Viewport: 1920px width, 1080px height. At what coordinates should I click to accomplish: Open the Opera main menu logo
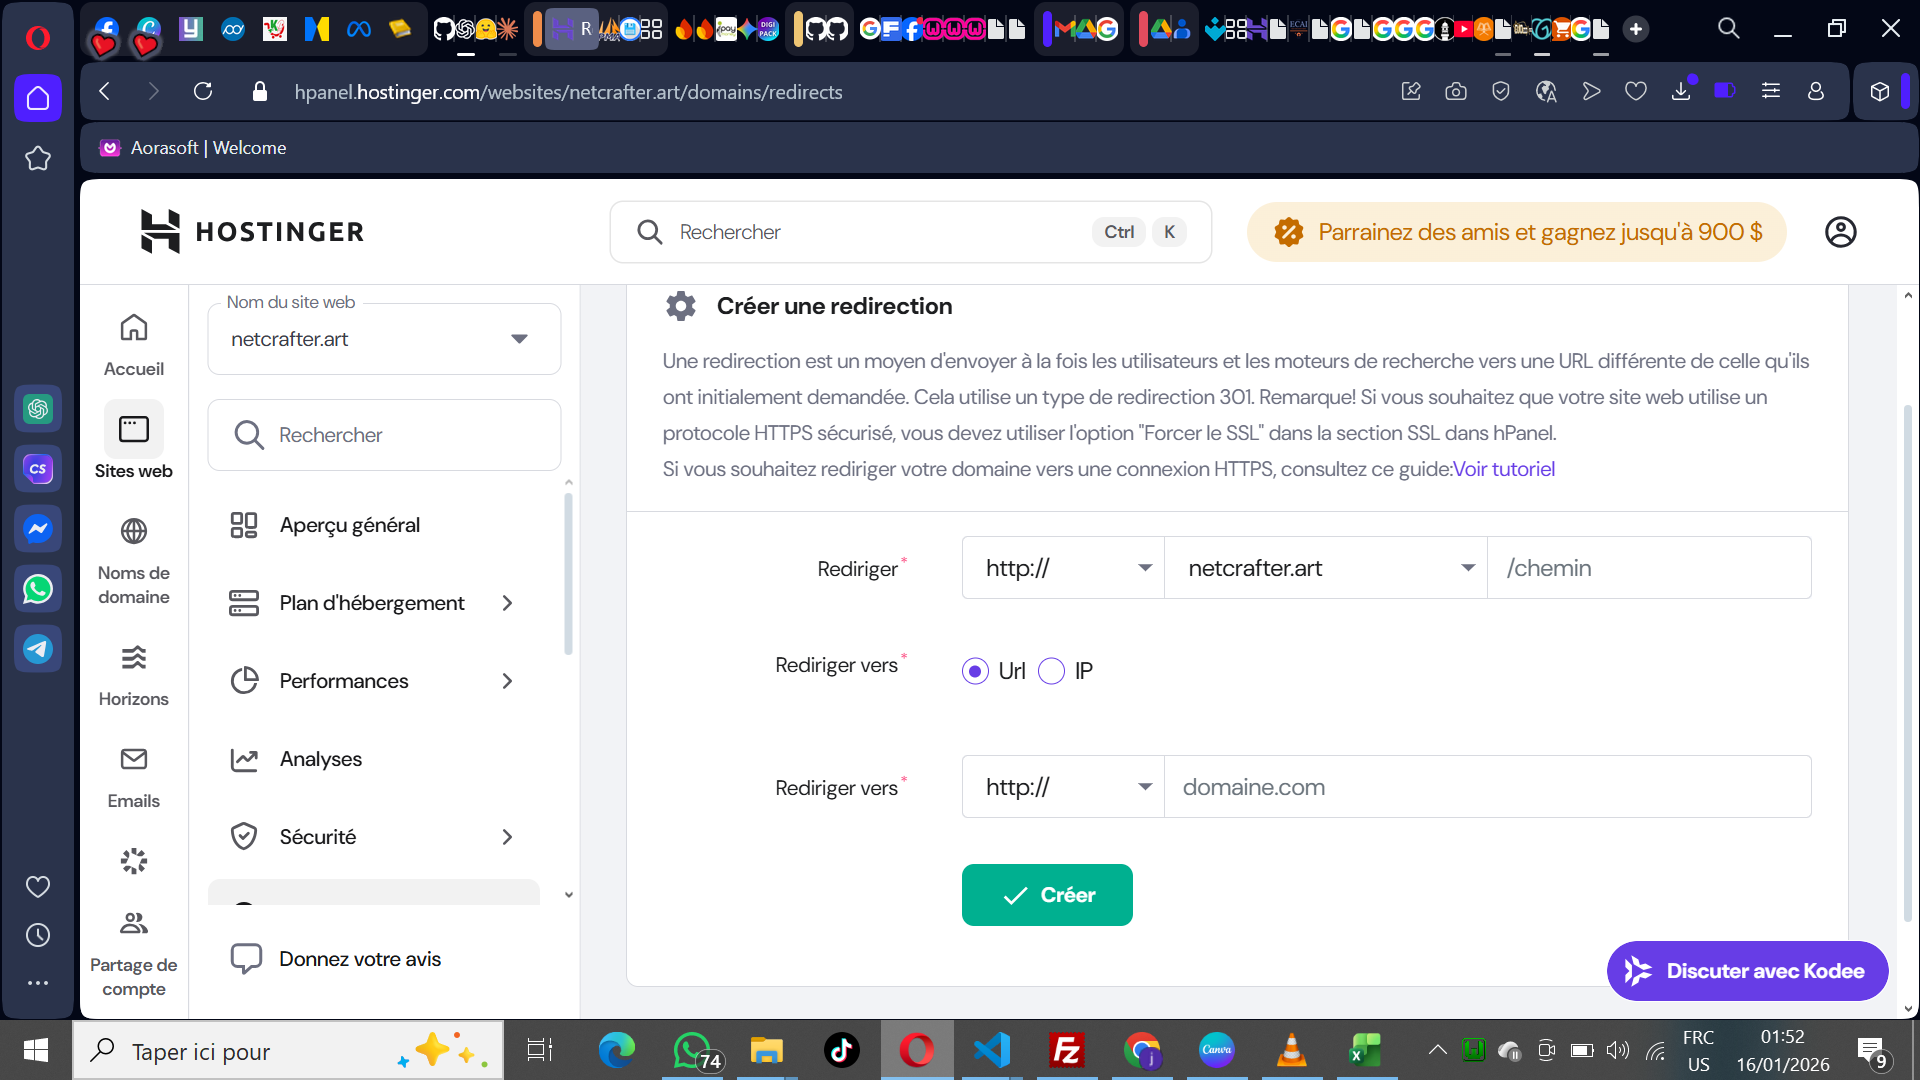37,38
